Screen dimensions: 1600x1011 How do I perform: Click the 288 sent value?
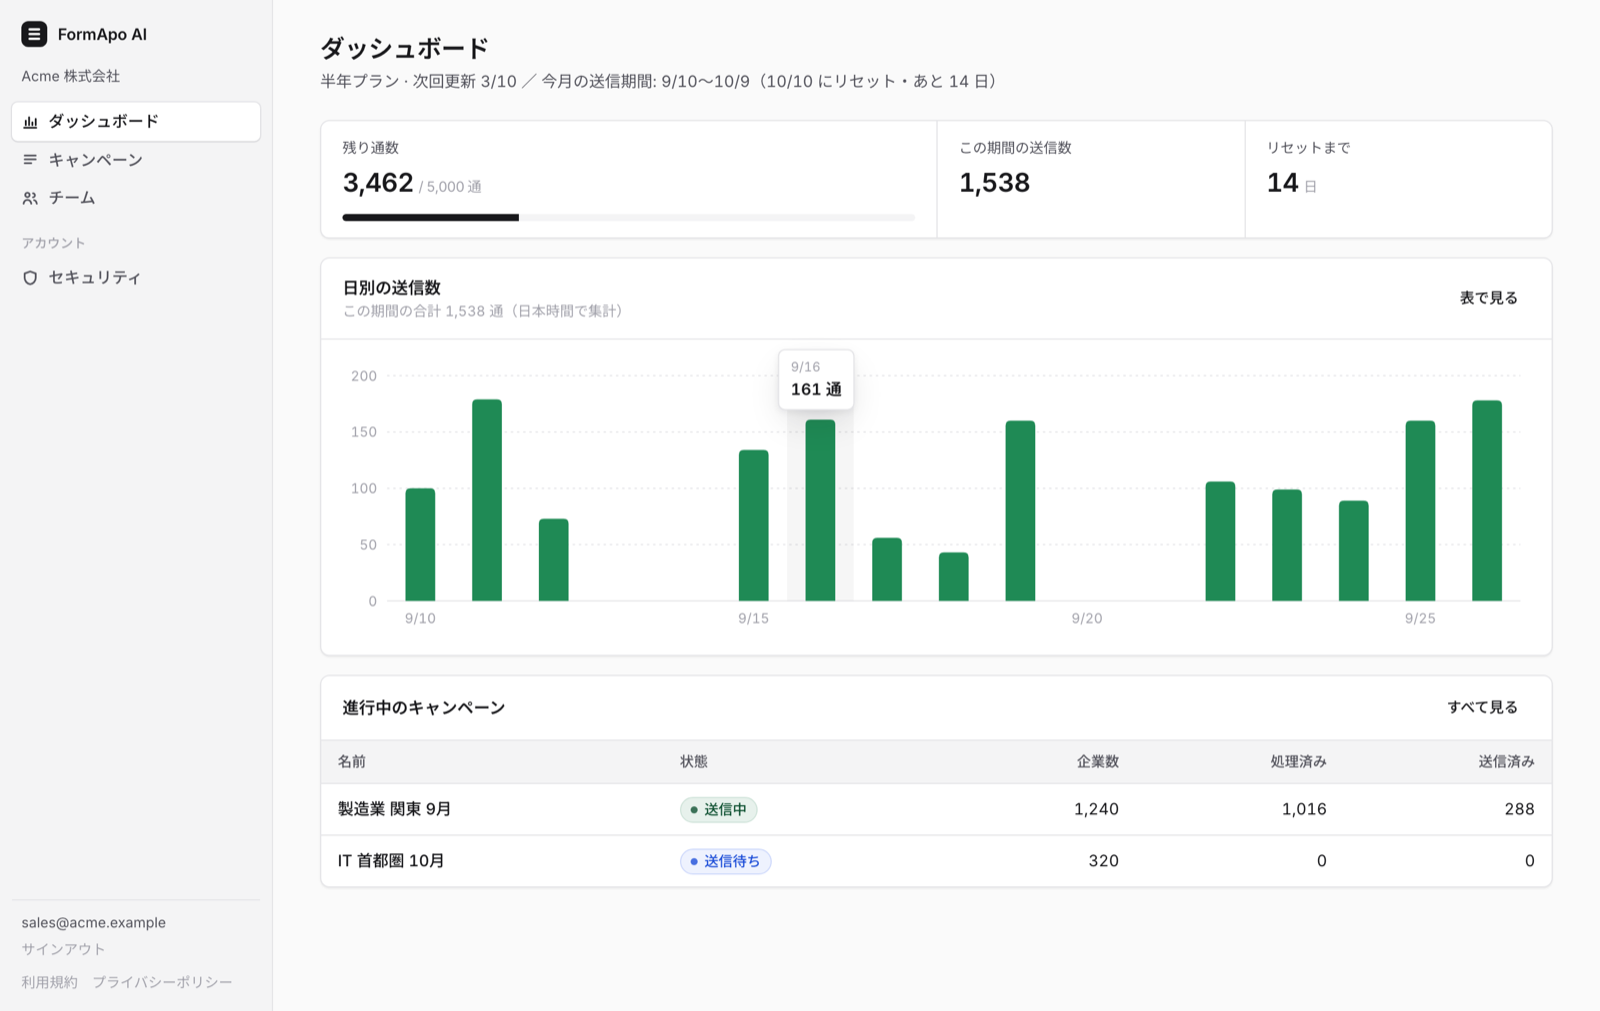tap(1519, 809)
